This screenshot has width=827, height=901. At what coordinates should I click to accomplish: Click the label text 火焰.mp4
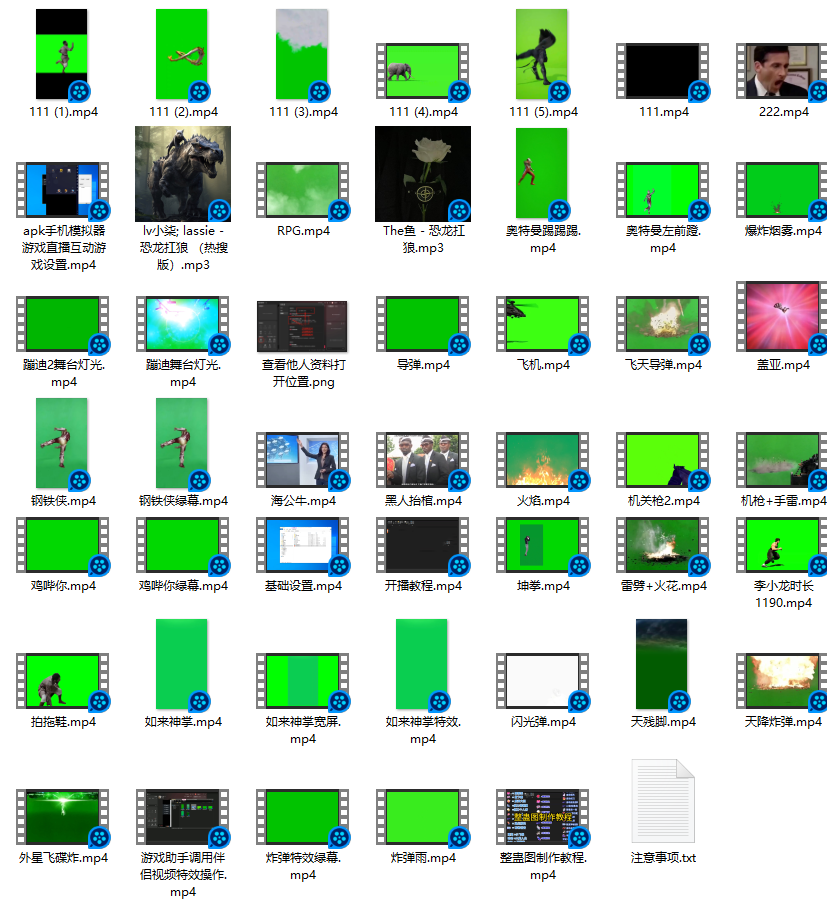543,501
